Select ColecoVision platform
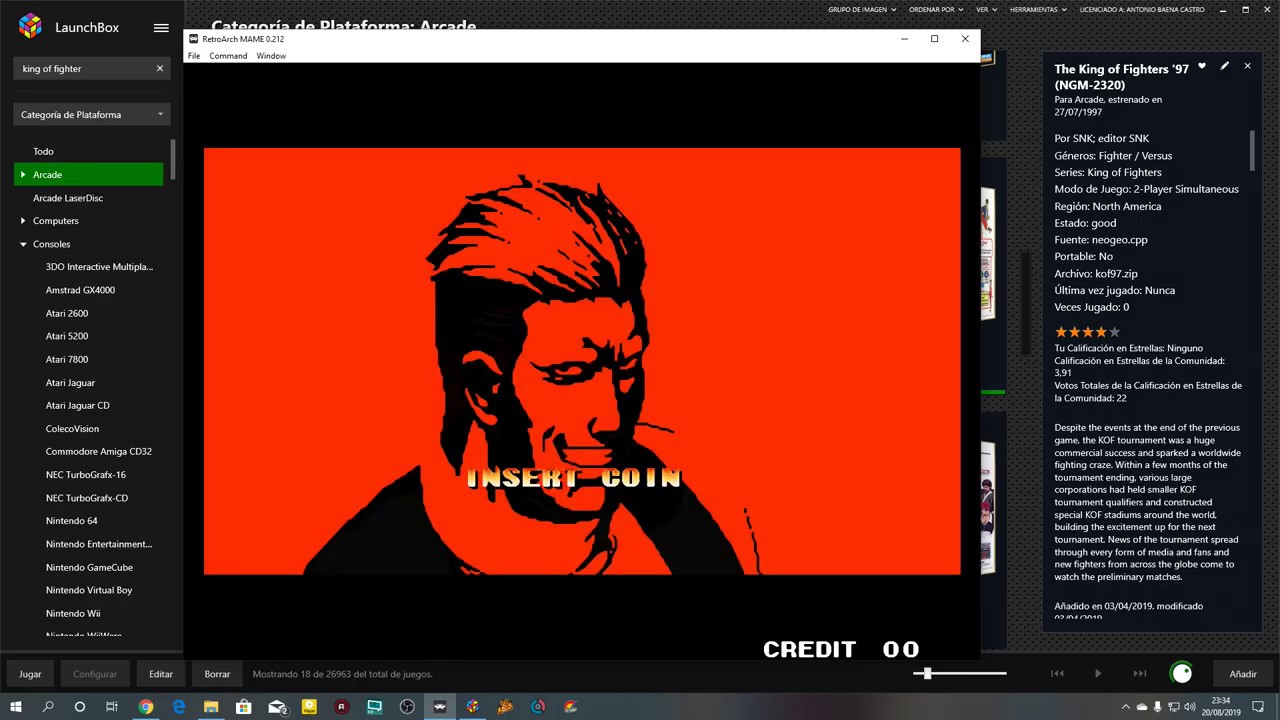Image resolution: width=1280 pixels, height=720 pixels. 72,428
